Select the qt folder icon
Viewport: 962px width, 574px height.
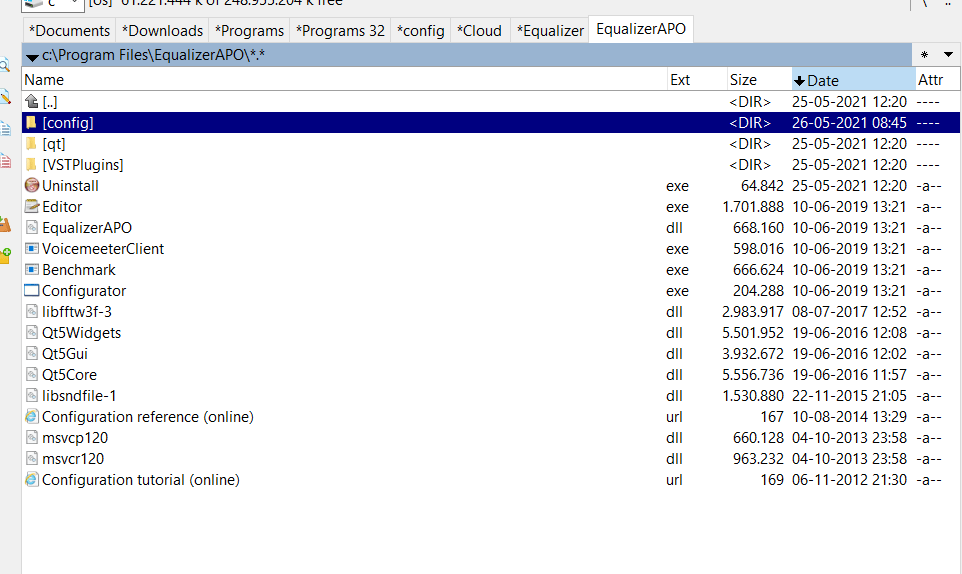(31, 144)
